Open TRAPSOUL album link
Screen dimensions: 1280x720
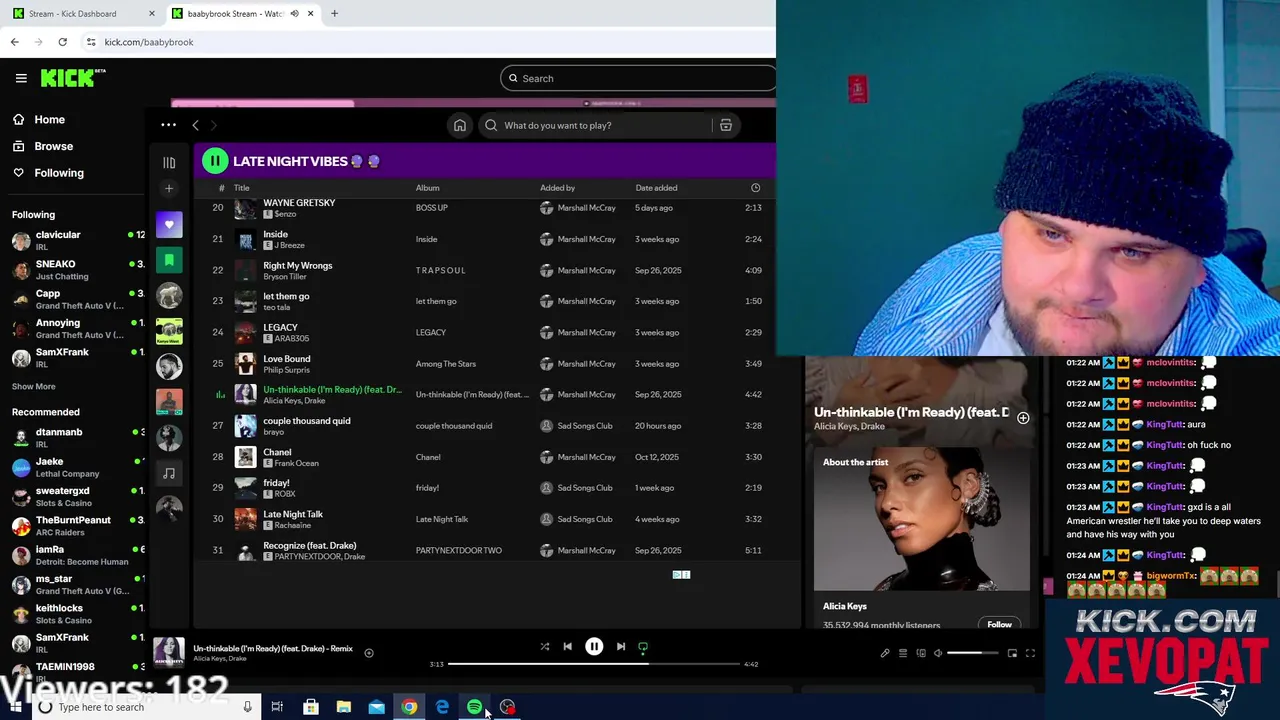pyautogui.click(x=441, y=270)
